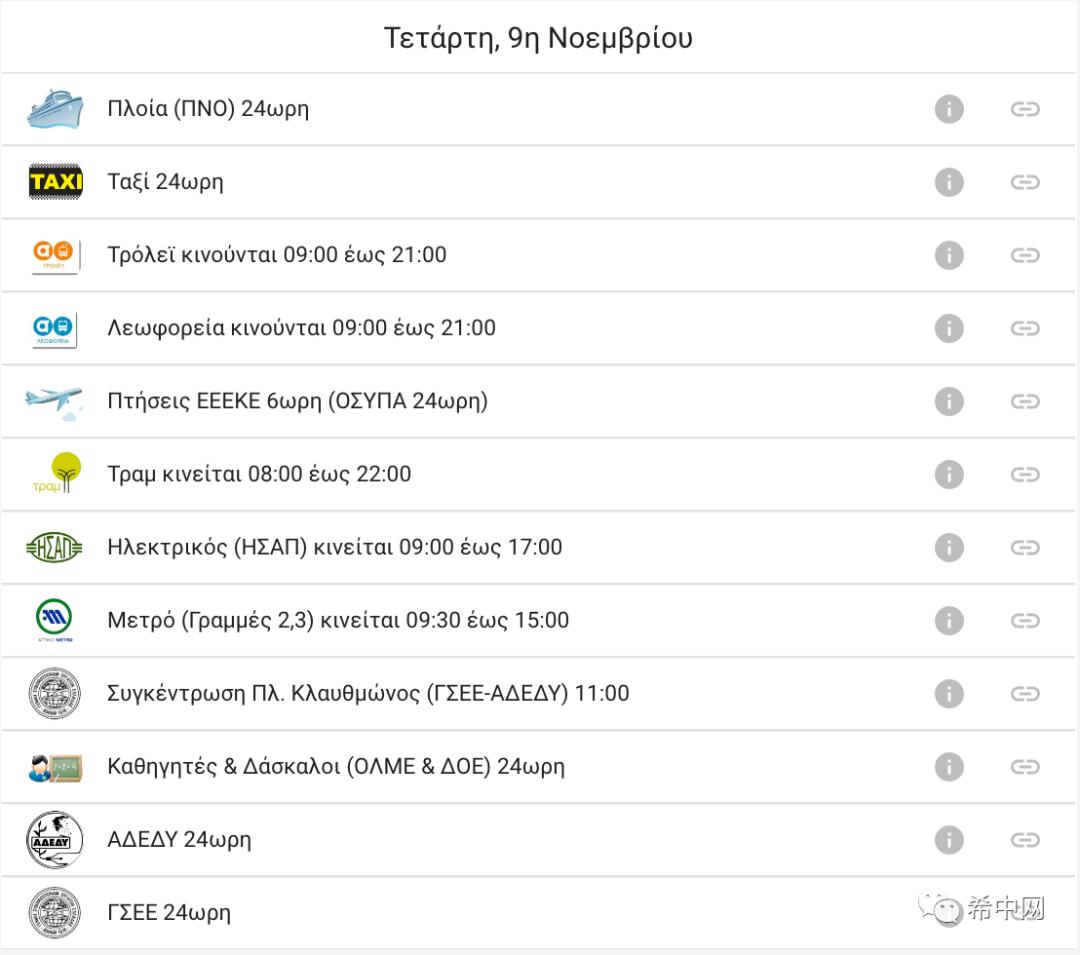Click the airplane icon for Πτήσεις
Screen dimensions: 1080x955
tap(54, 403)
